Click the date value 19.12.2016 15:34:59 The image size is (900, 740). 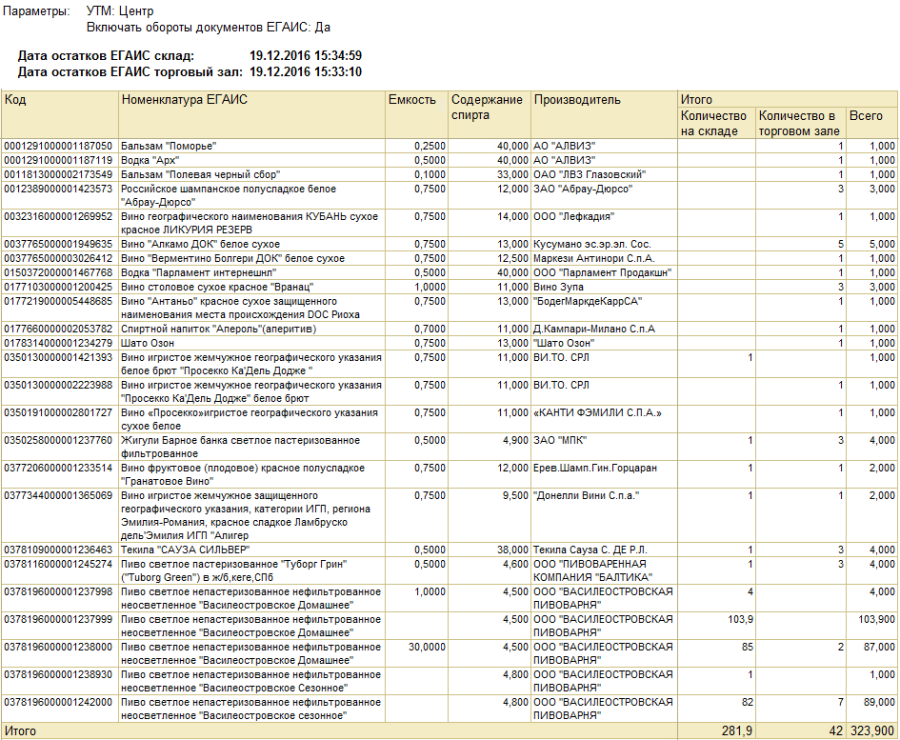click(x=305, y=56)
